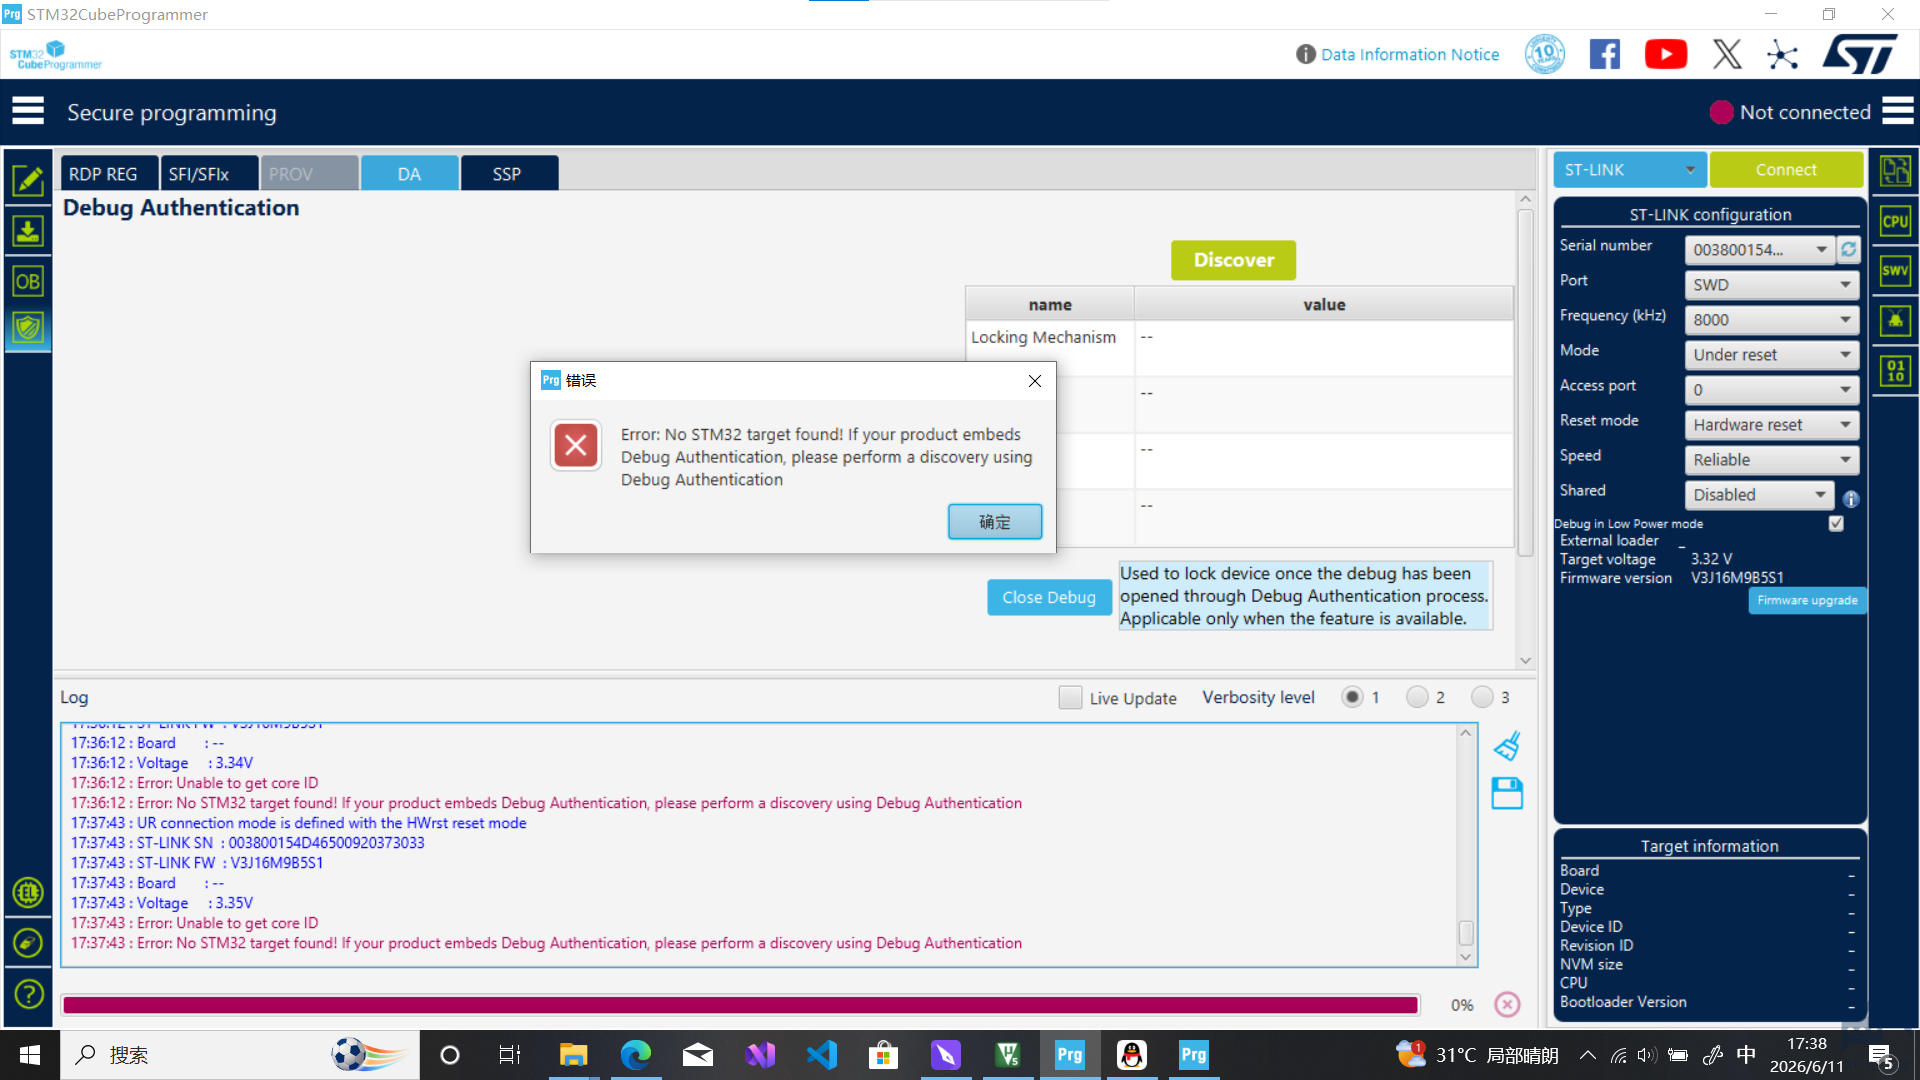Open the Memory & File editing sidebar icon
Viewport: 1920px width, 1080px height.
point(28,181)
